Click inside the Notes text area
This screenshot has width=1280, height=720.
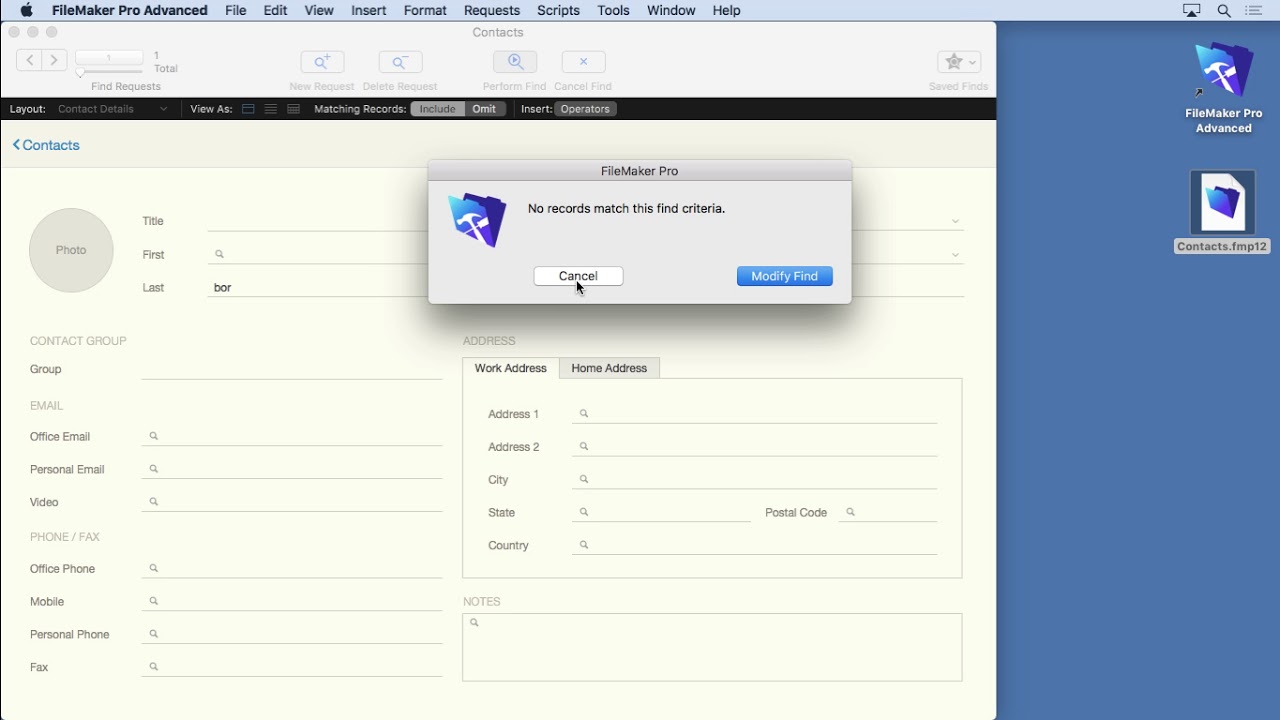[x=712, y=647]
